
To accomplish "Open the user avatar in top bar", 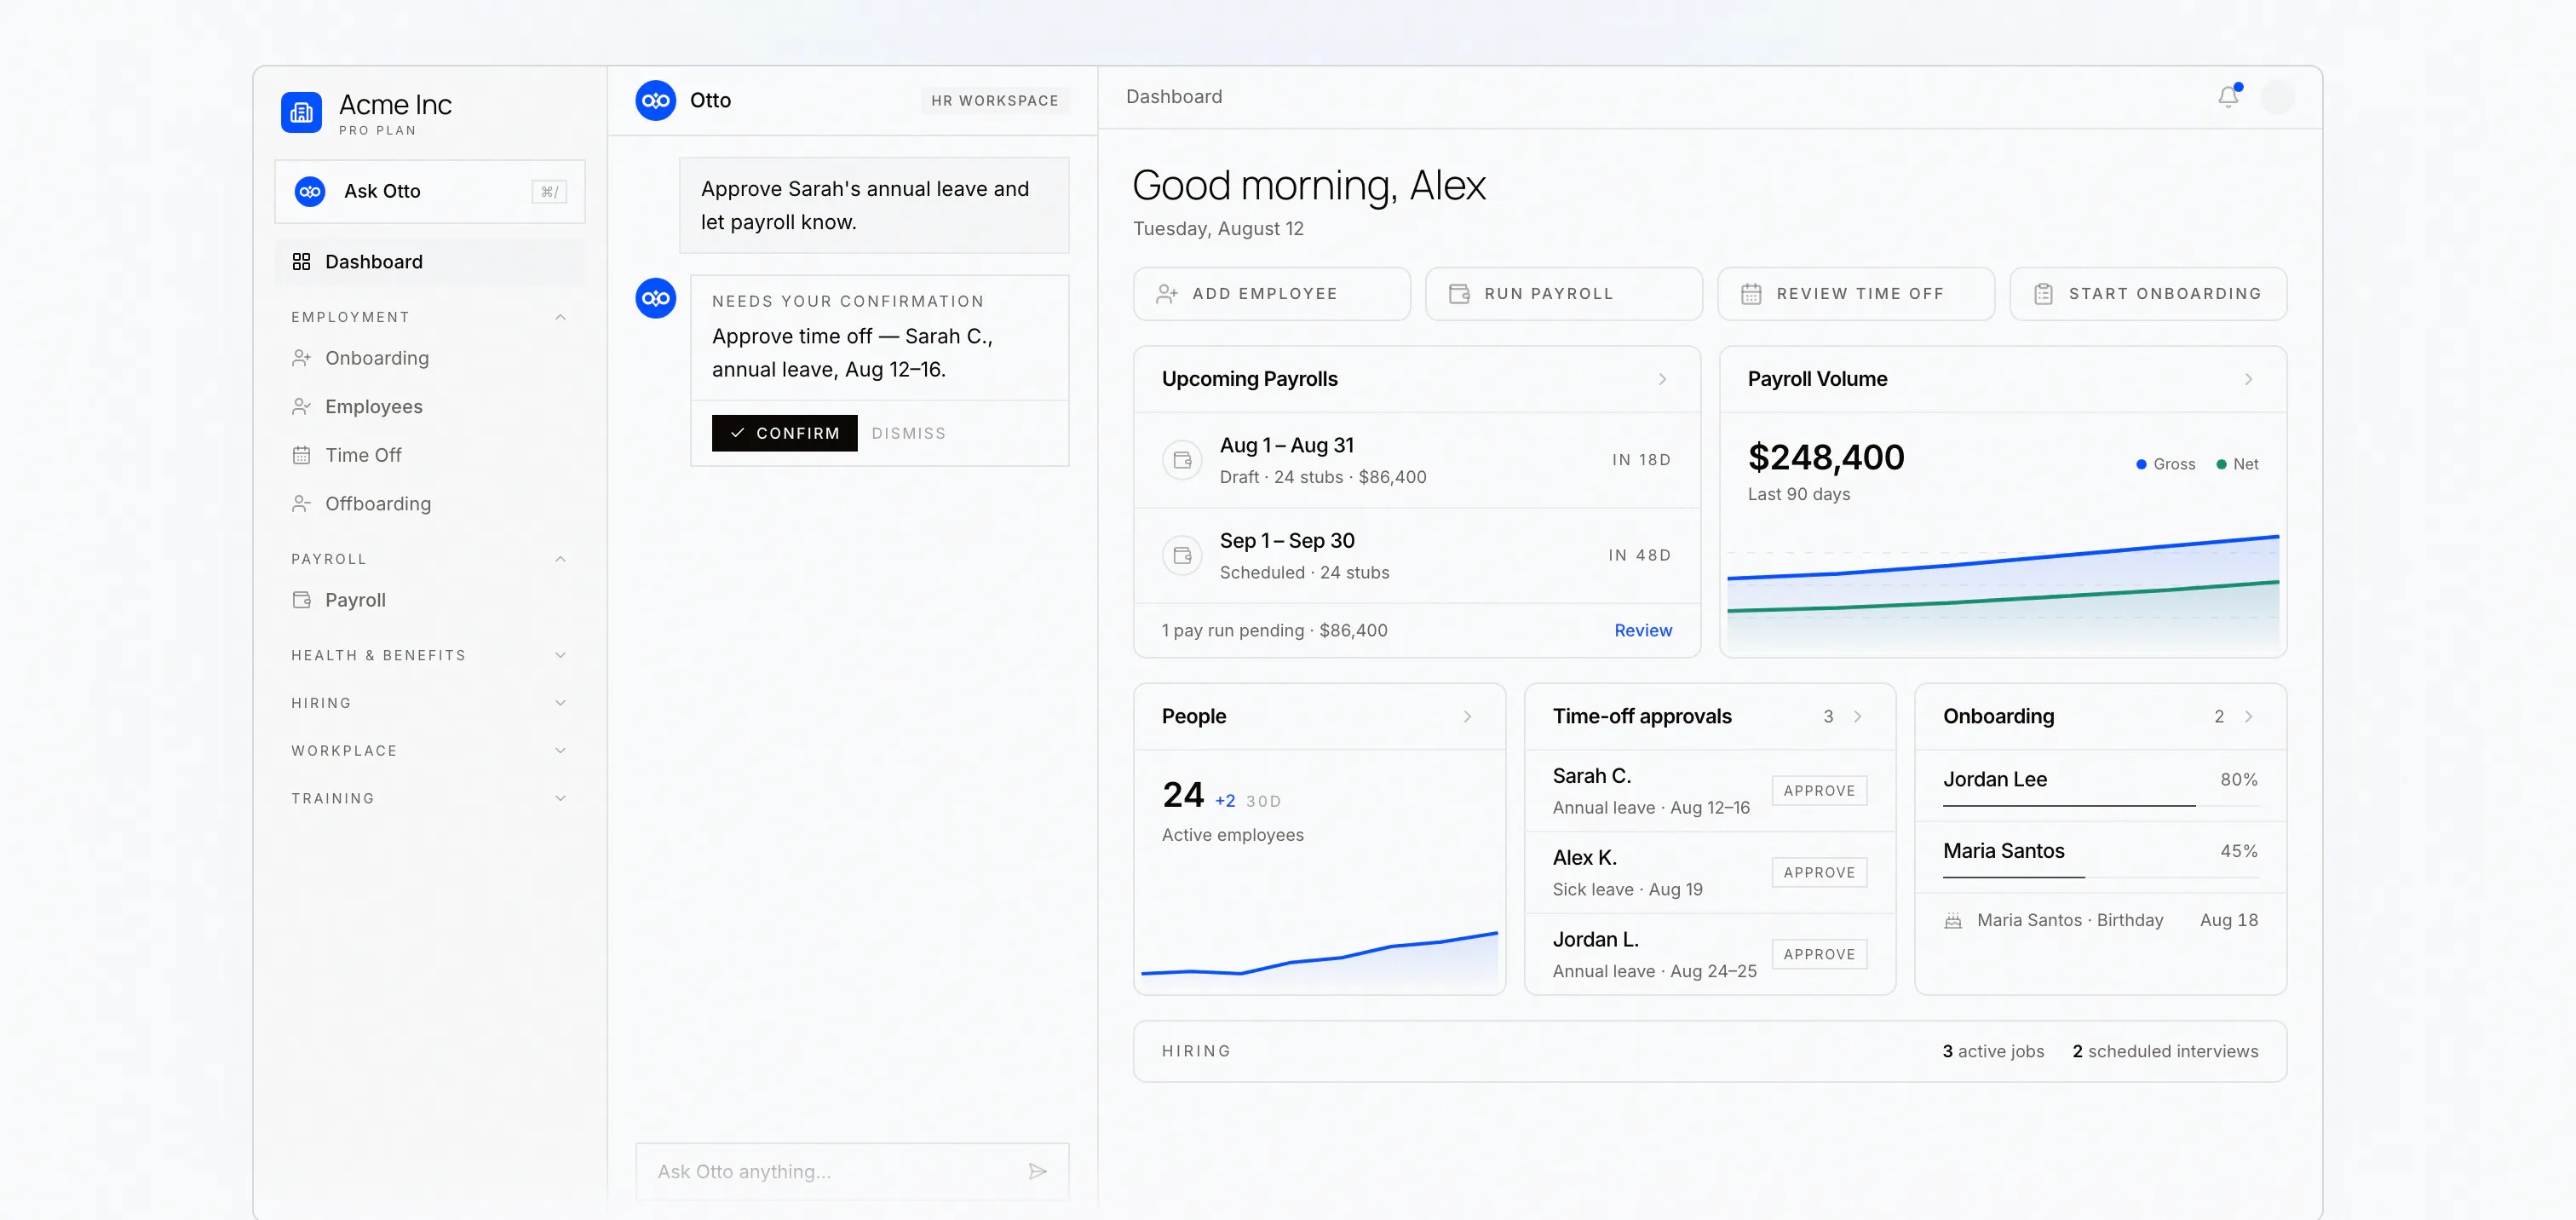I will point(2277,97).
